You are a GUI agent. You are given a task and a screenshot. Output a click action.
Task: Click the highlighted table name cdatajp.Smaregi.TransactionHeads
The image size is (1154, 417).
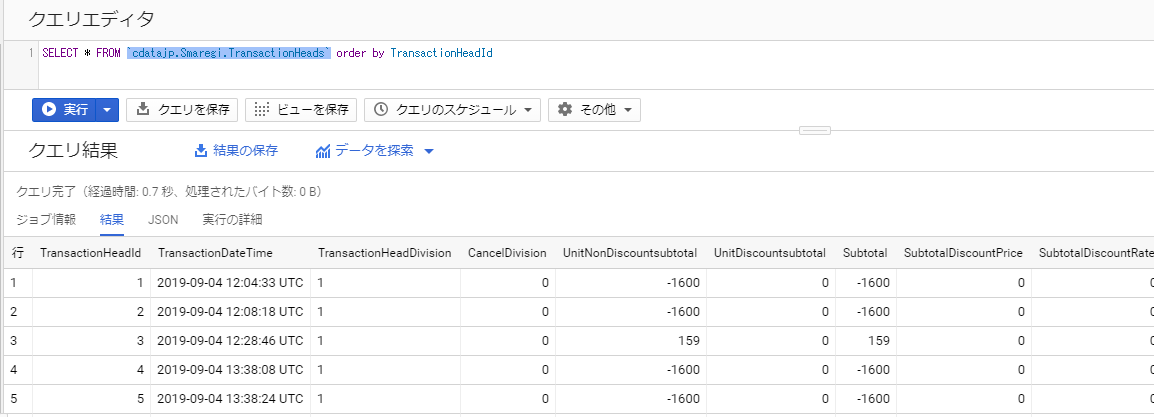(229, 53)
